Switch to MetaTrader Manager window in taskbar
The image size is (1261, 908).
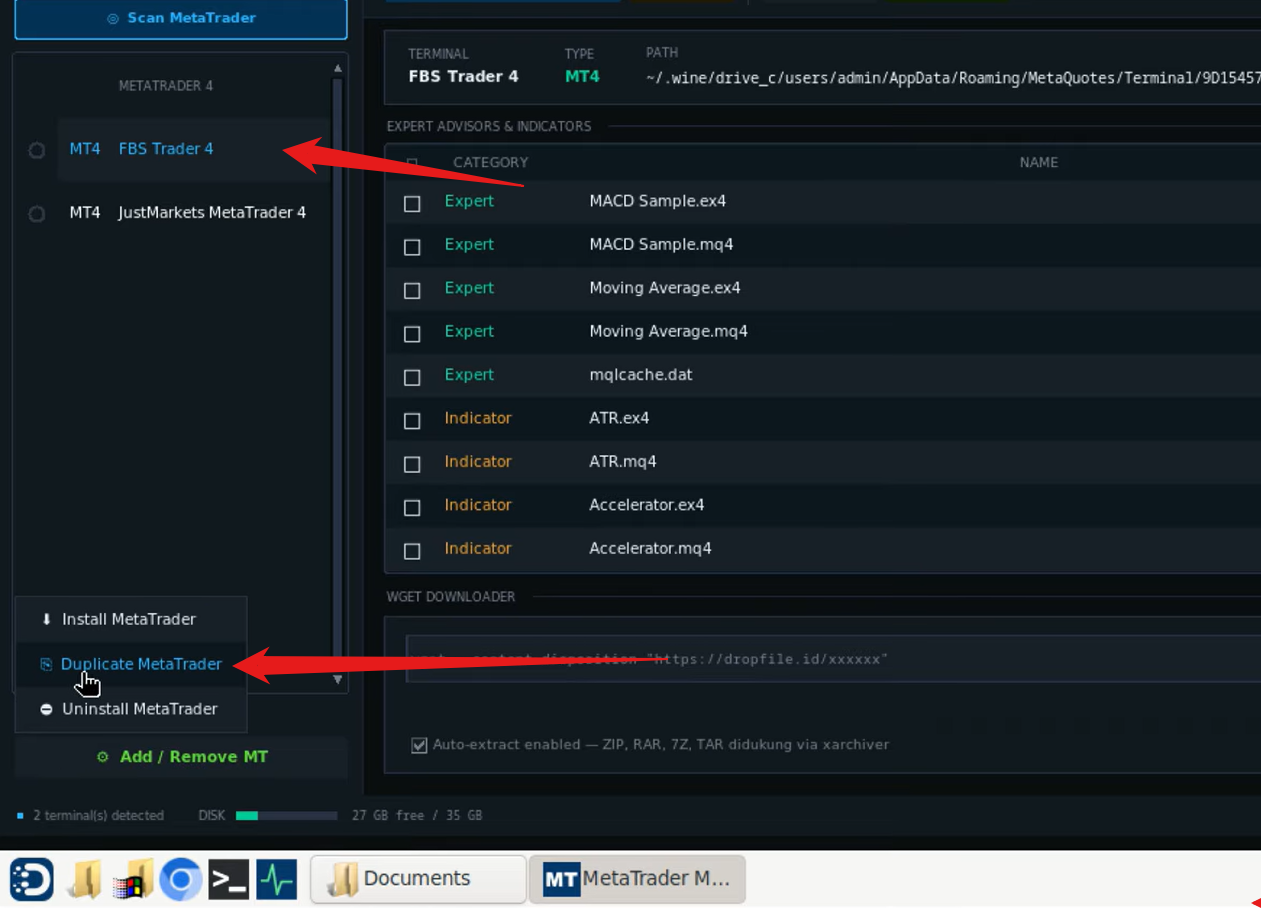637,879
